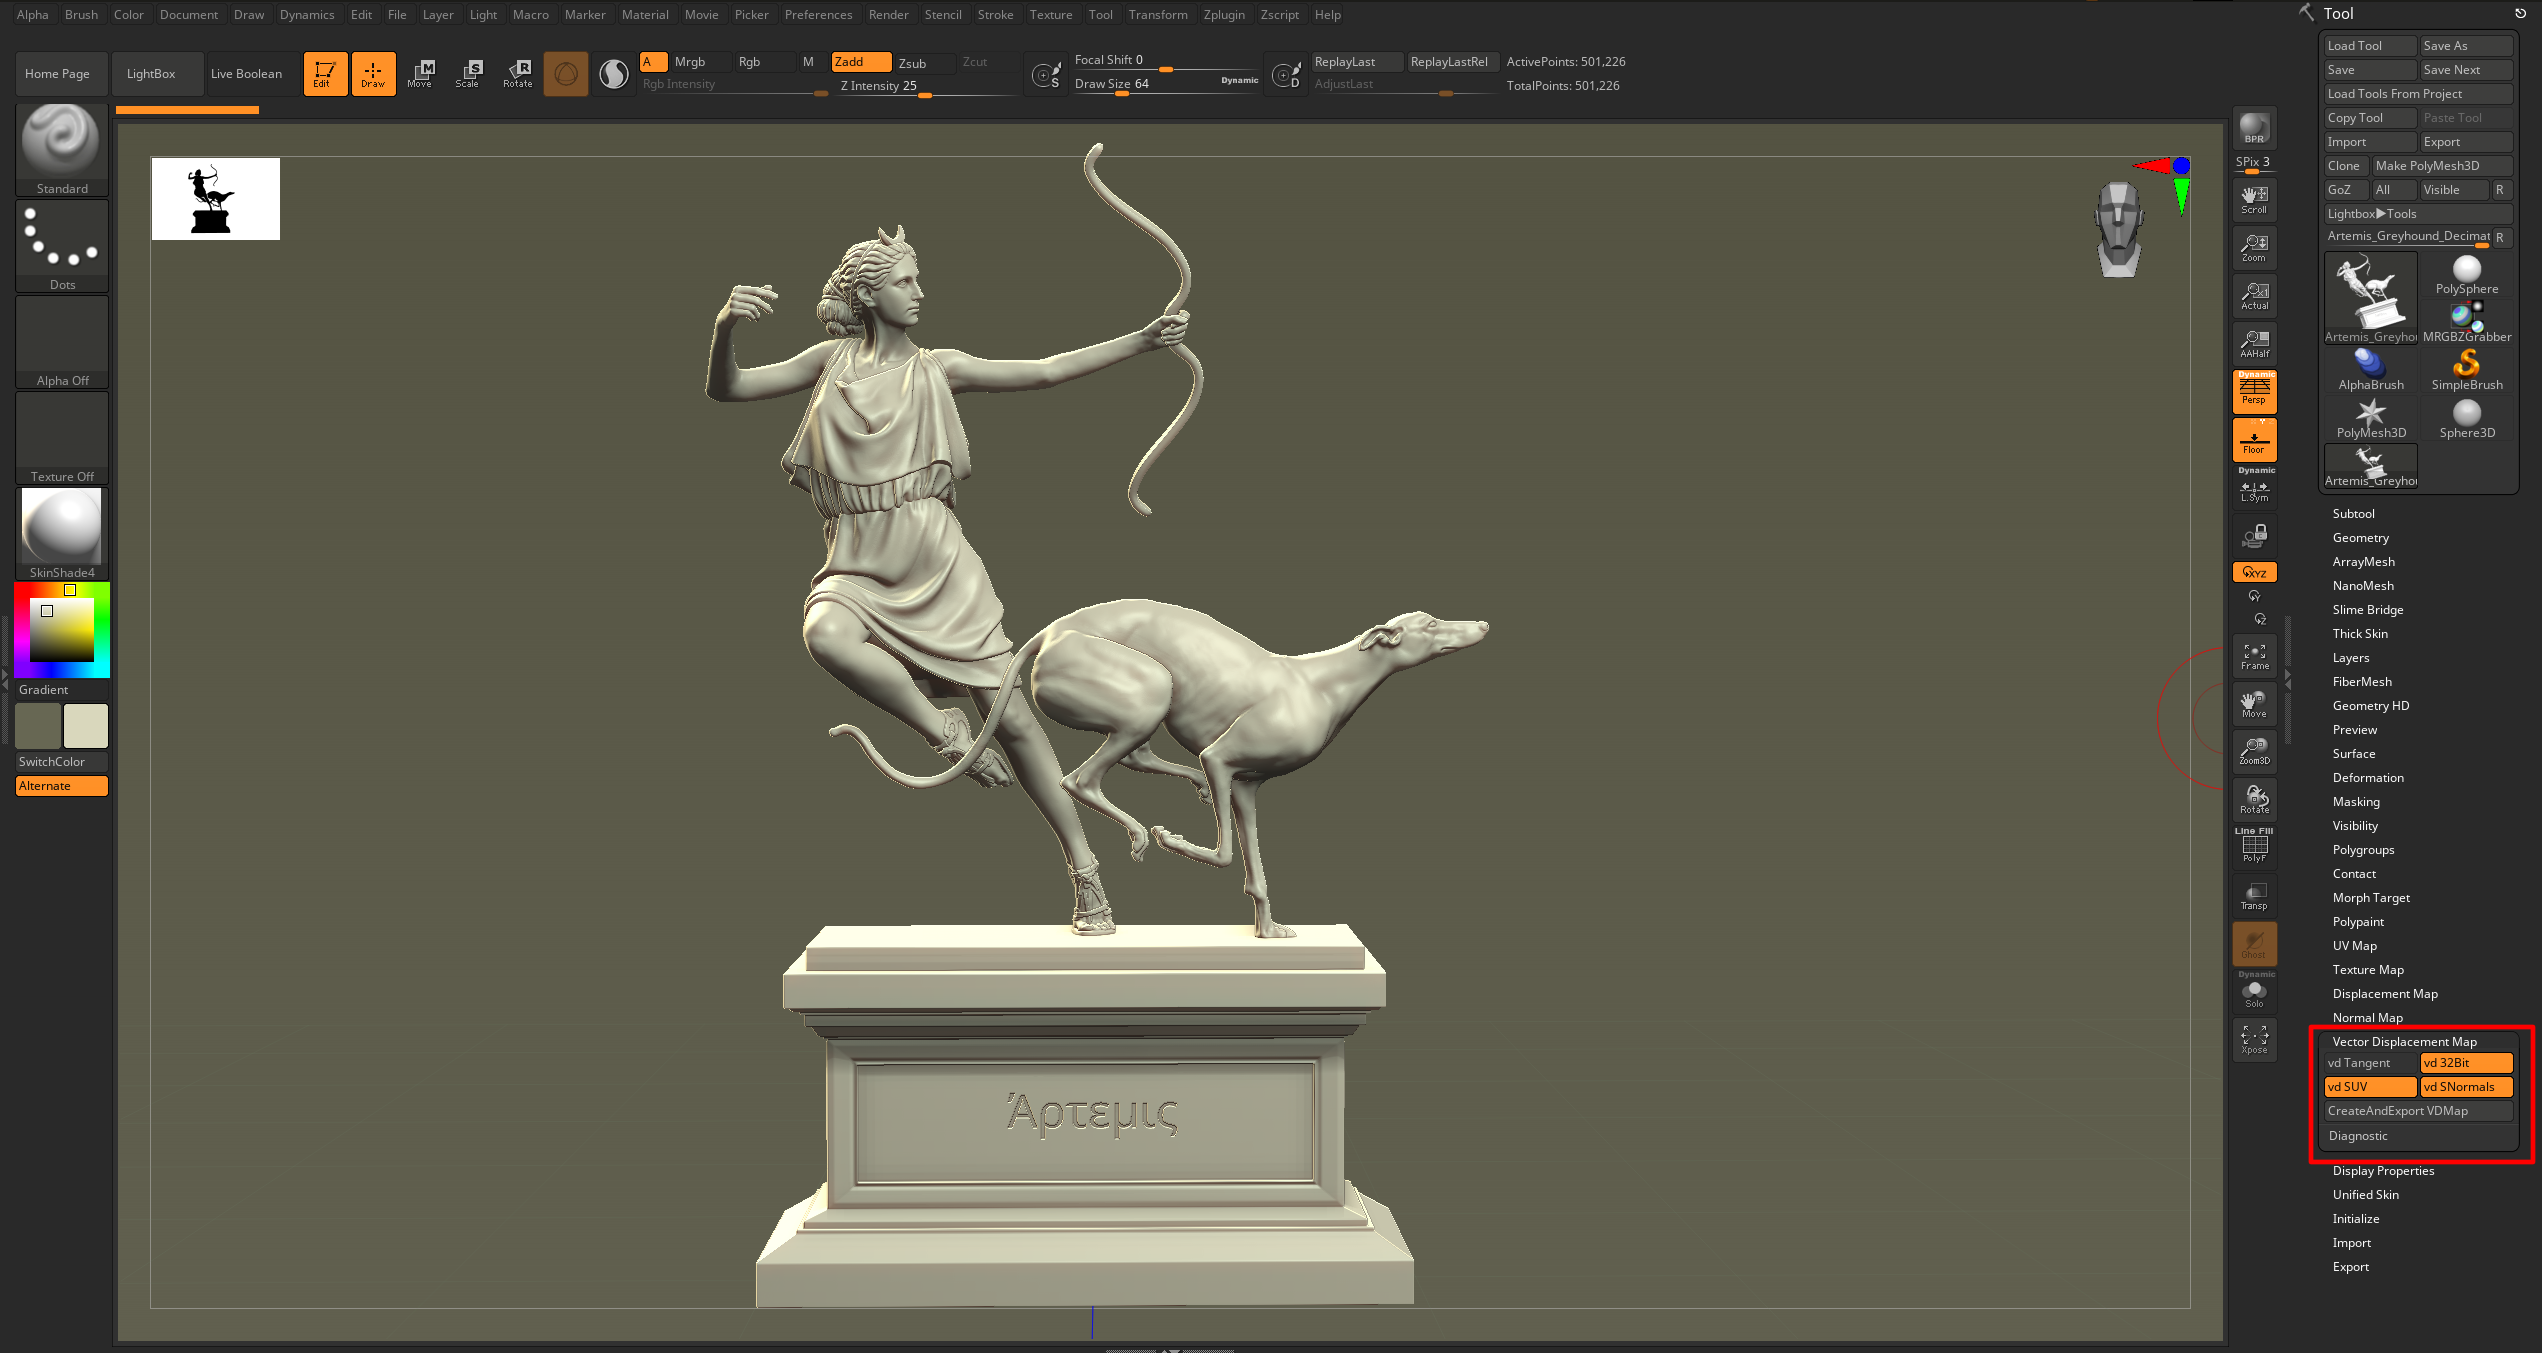Screen dimensions: 2542x1353
Task: Expand the Geometry section
Action: pyautogui.click(x=2360, y=538)
